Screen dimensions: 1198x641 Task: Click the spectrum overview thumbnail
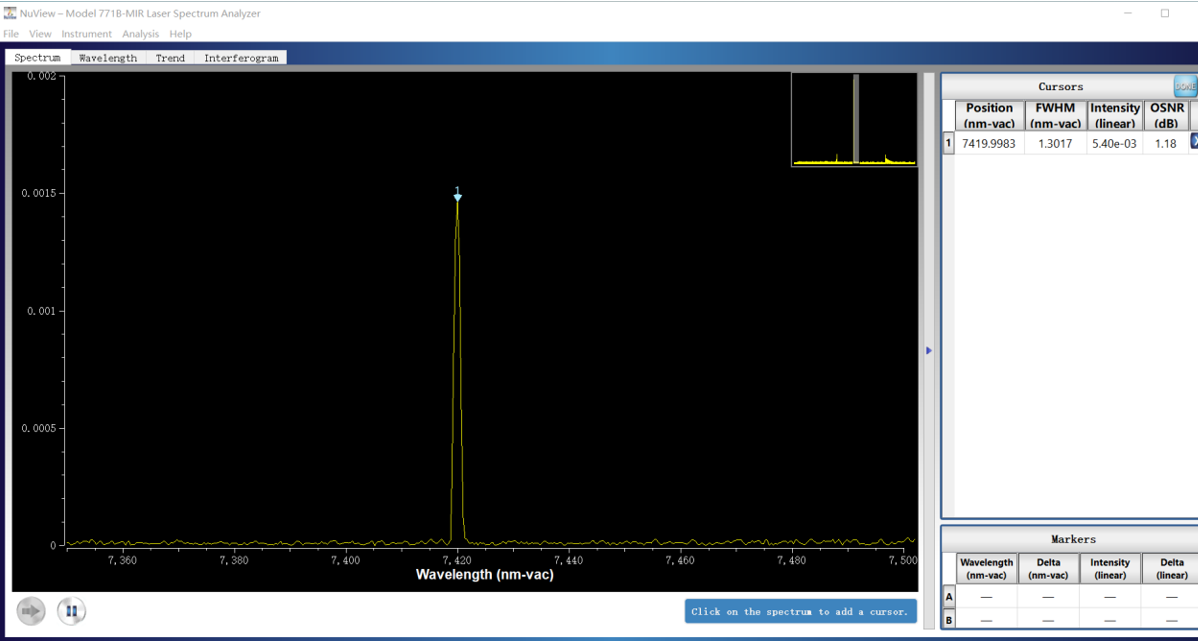[853, 119]
